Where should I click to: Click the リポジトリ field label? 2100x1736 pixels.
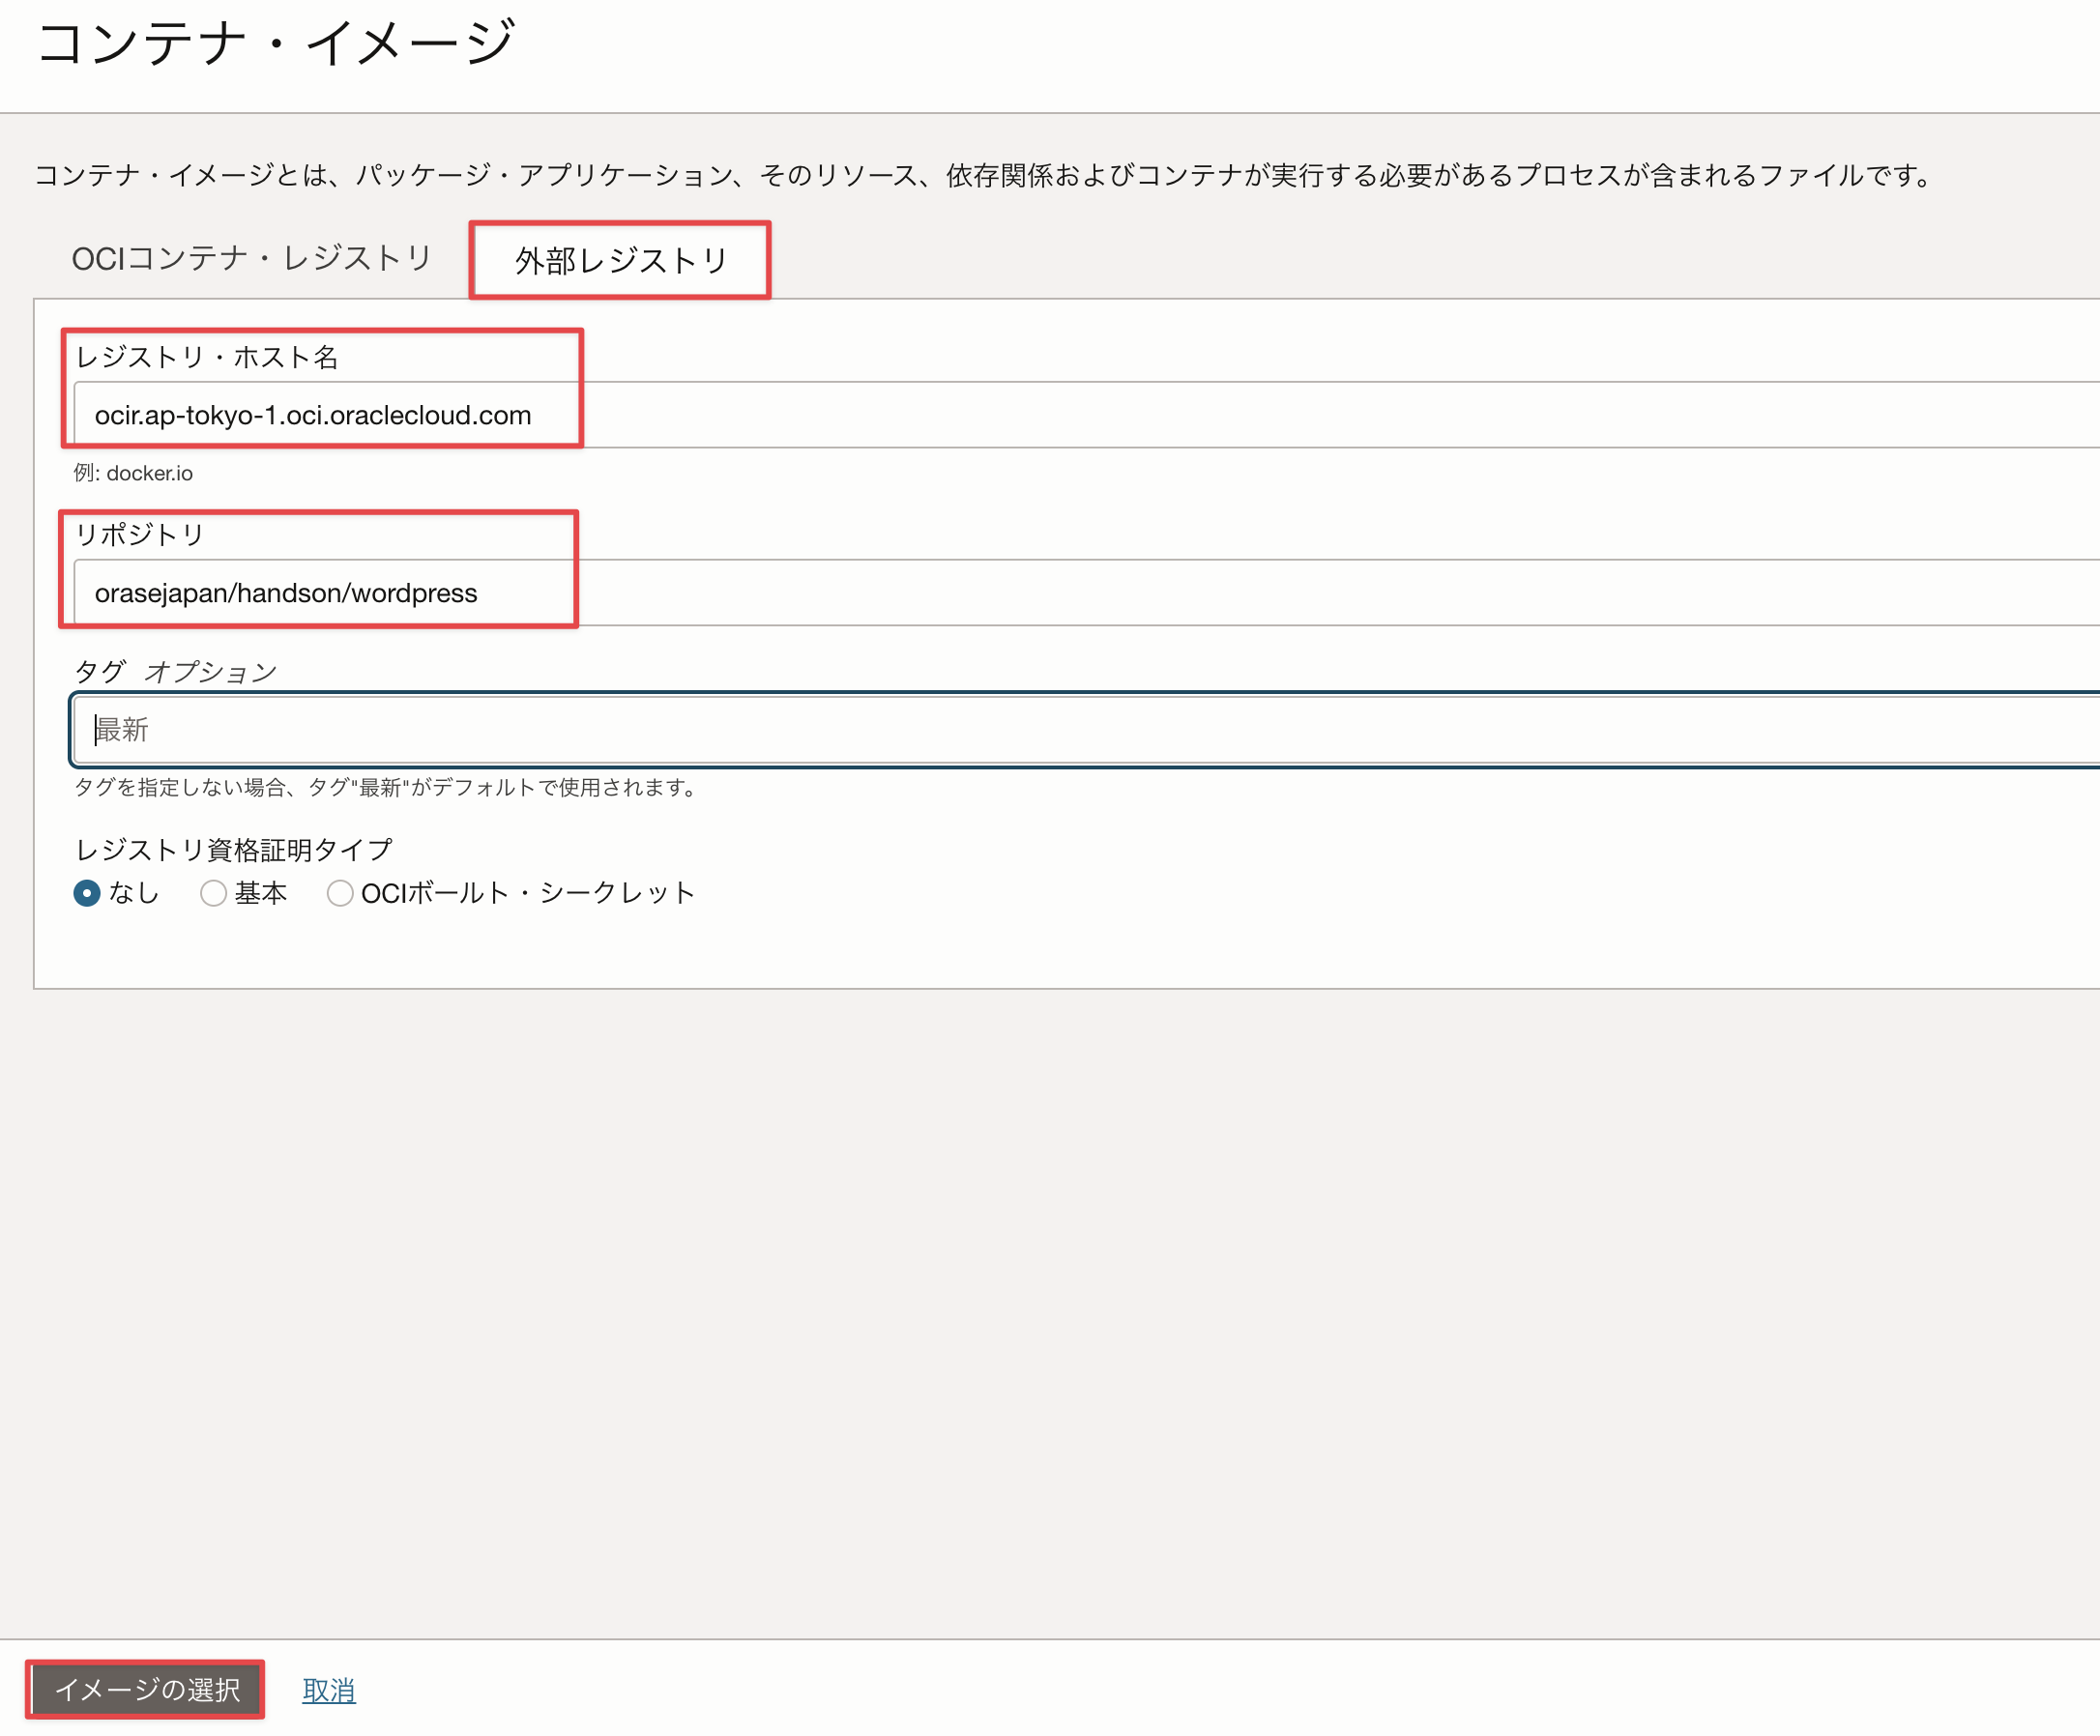coord(140,535)
